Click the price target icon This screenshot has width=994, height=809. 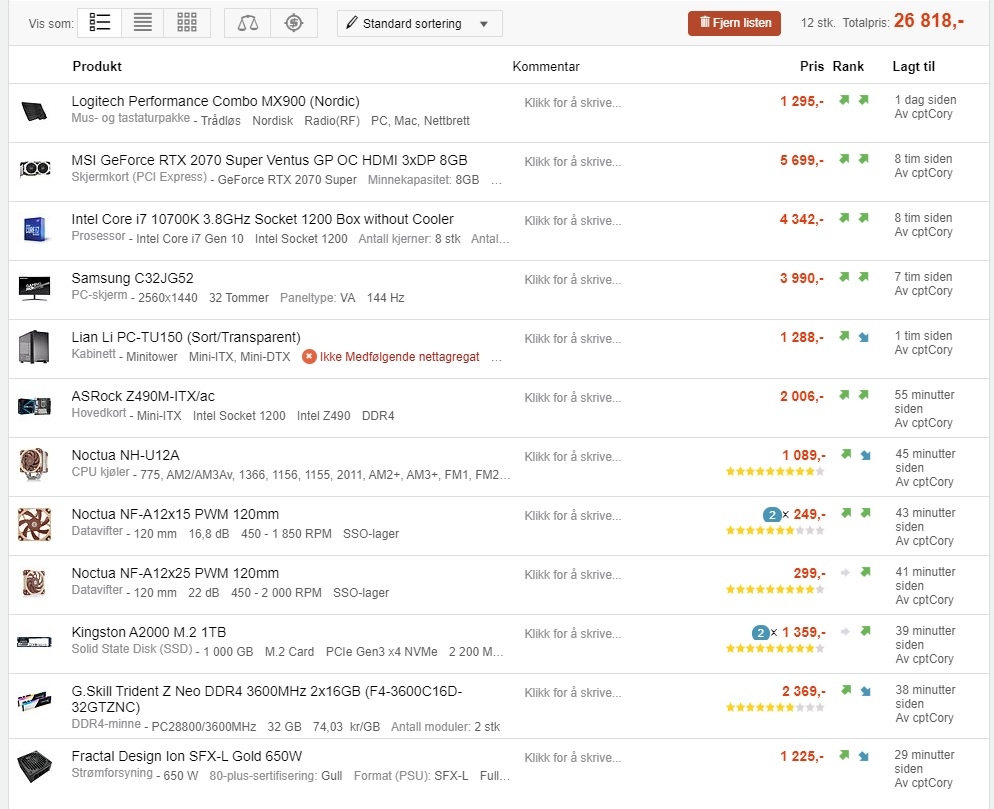click(x=294, y=23)
